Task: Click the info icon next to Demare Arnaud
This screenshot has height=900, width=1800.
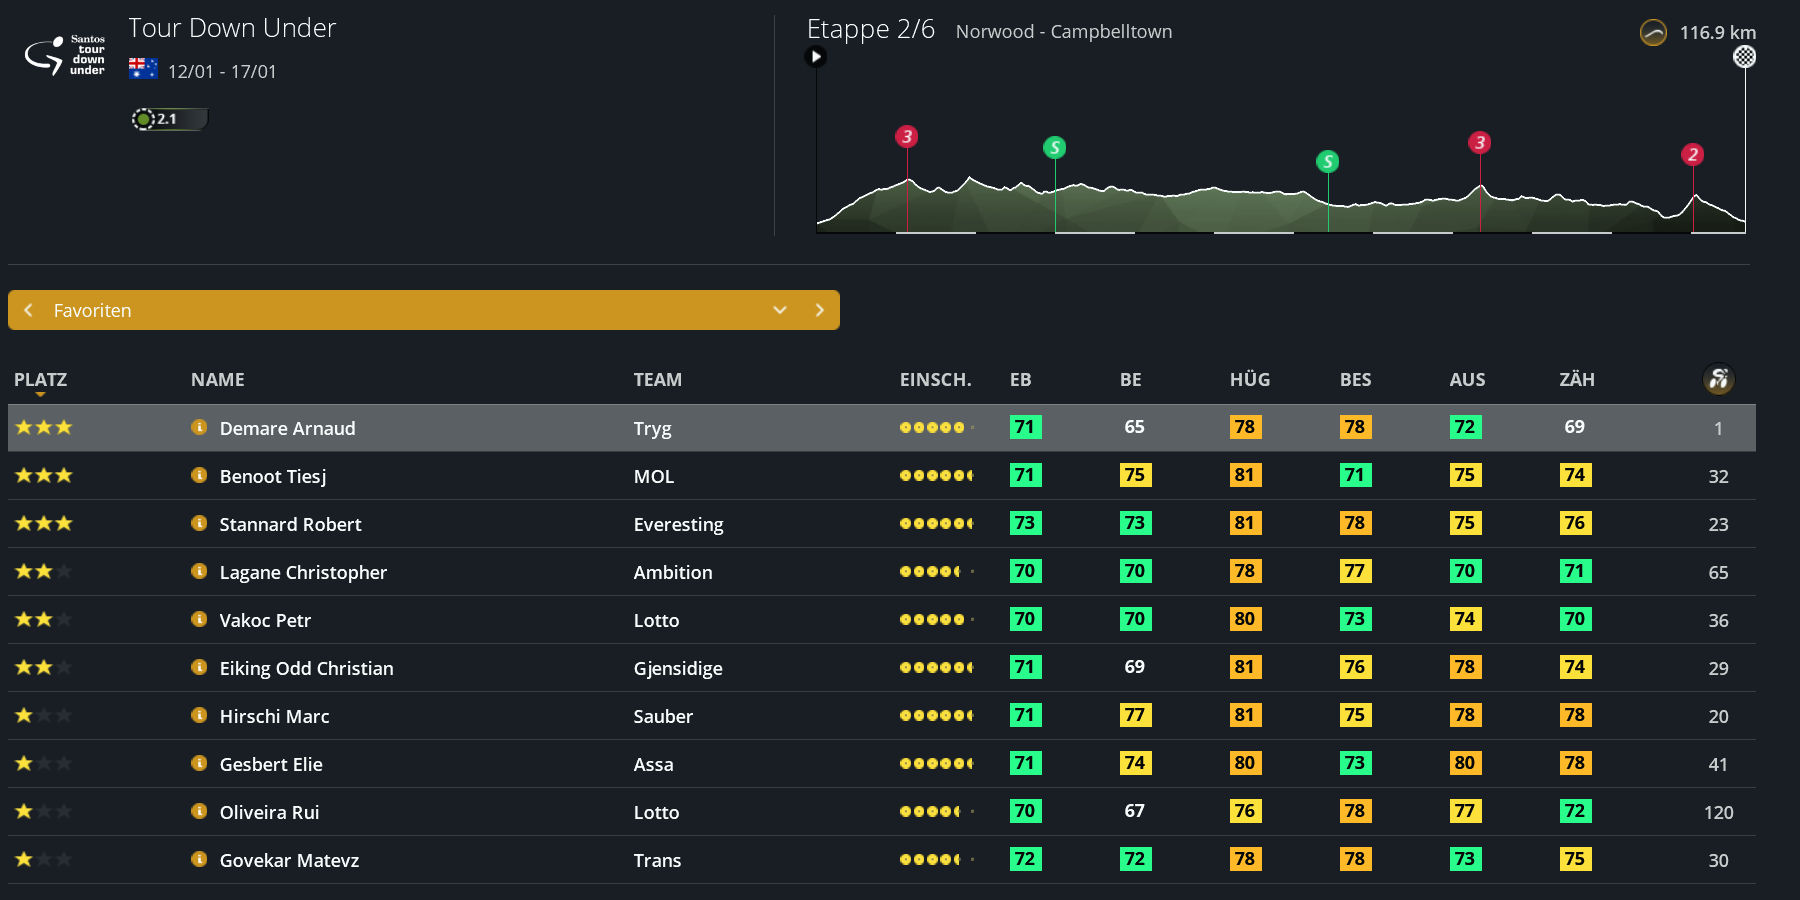Action: click(199, 427)
